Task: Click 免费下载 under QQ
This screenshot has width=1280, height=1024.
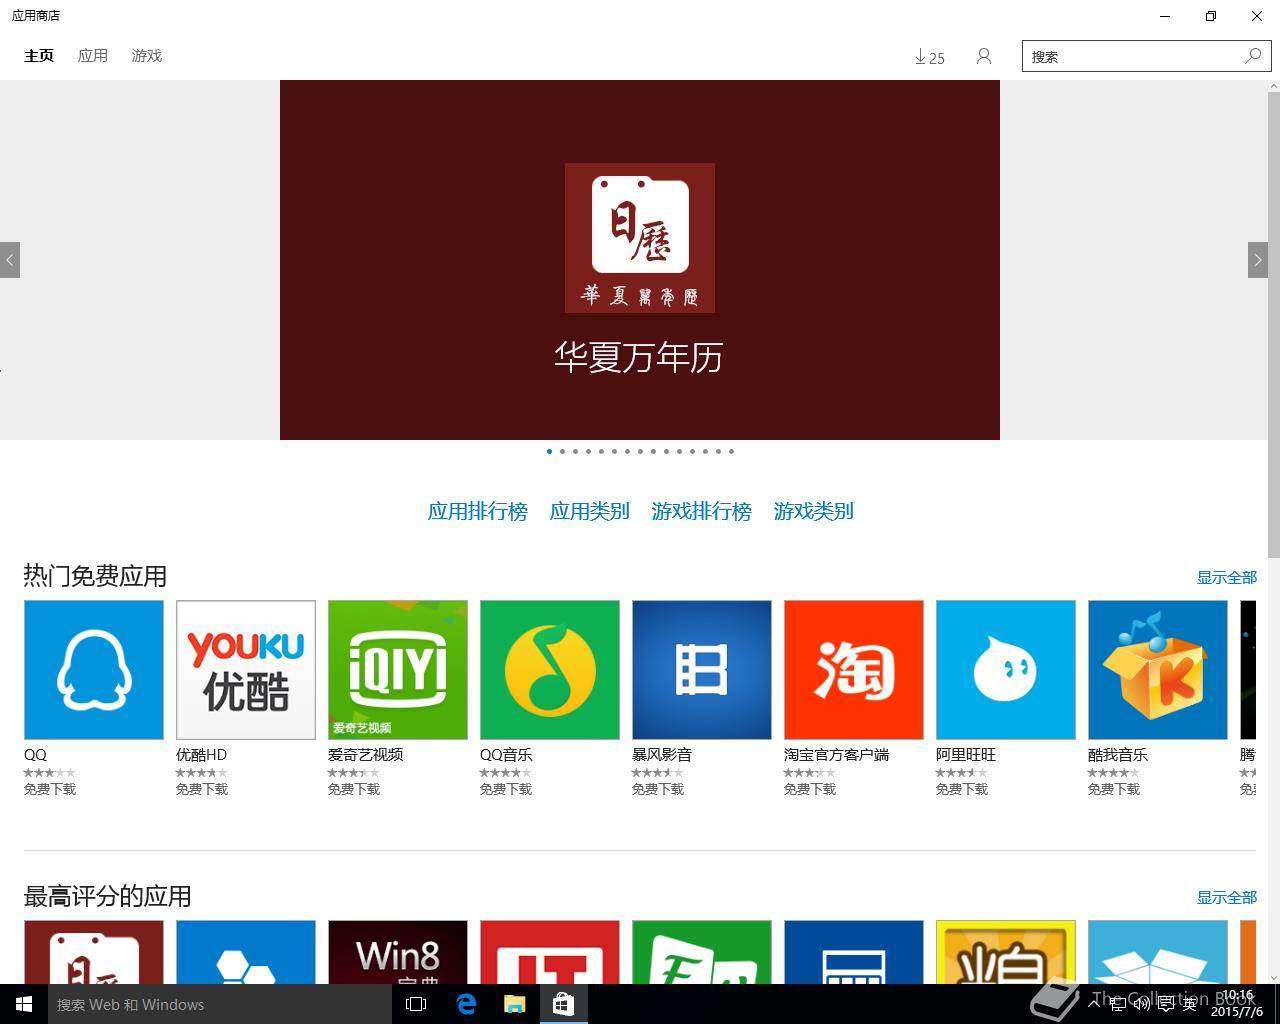Action: click(50, 789)
